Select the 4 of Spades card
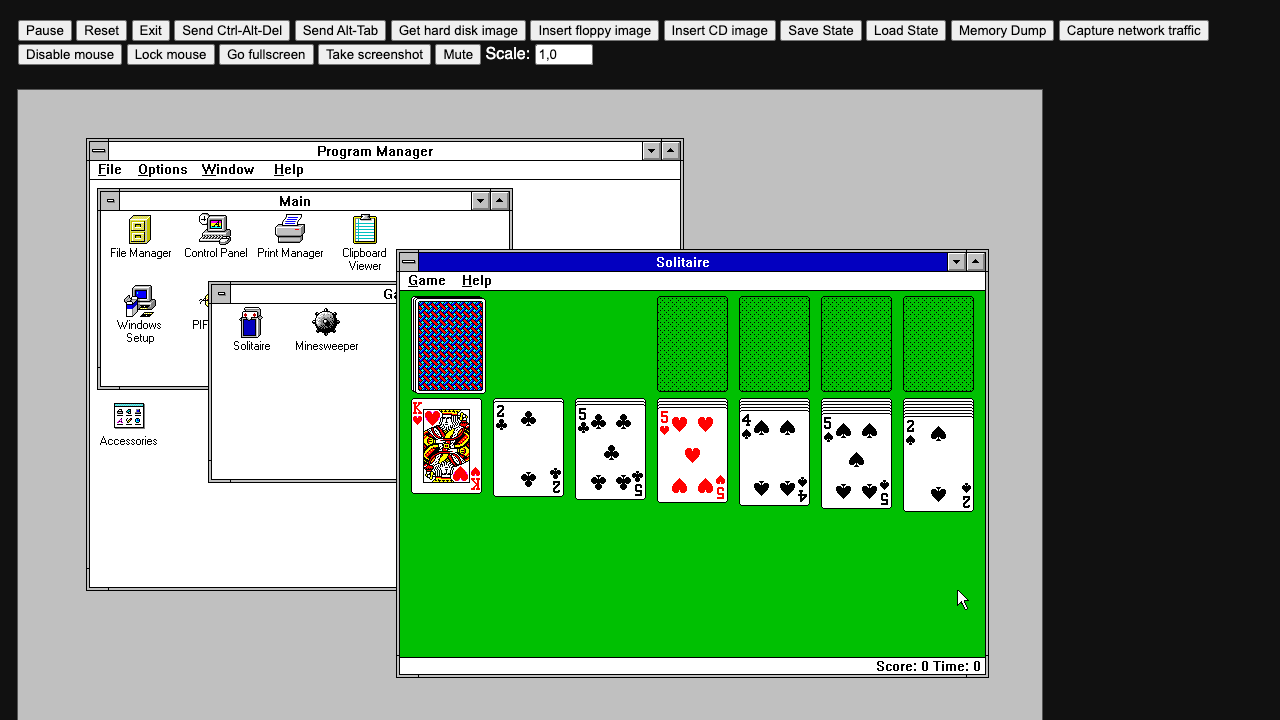The width and height of the screenshot is (1280, 720). tap(775, 458)
